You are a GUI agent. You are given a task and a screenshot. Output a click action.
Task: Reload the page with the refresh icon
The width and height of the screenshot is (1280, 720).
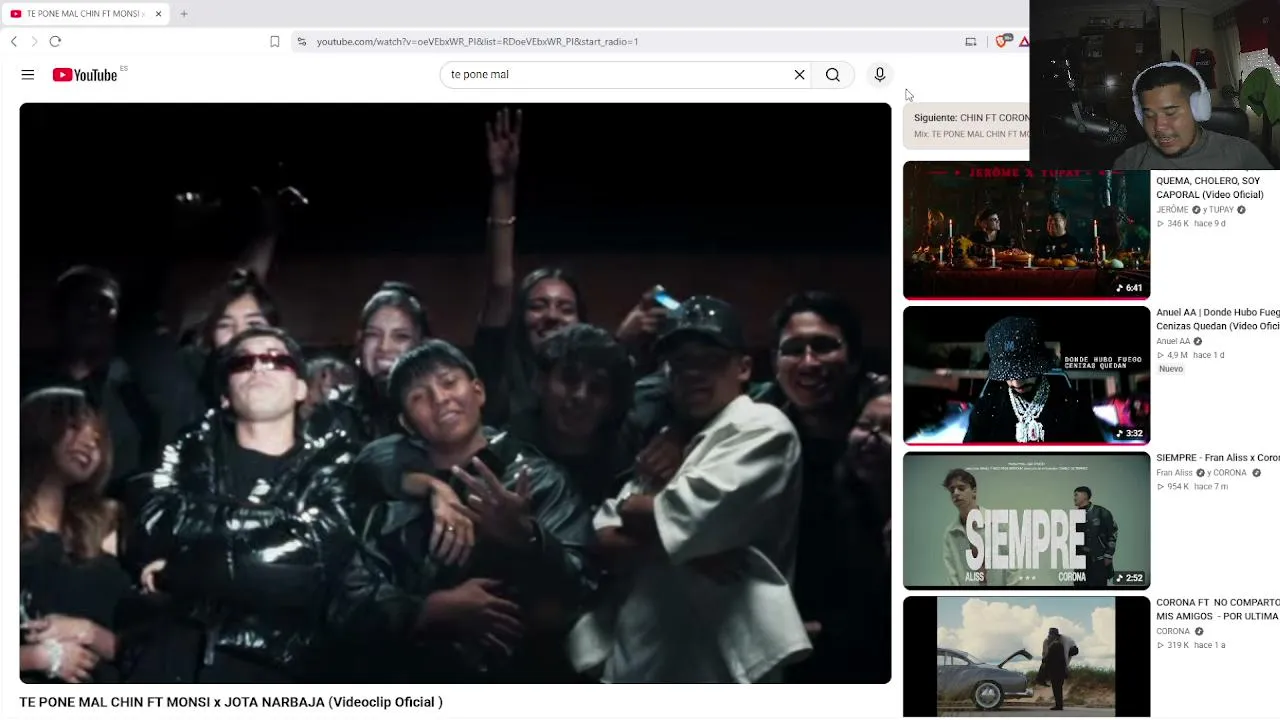[x=55, y=41]
